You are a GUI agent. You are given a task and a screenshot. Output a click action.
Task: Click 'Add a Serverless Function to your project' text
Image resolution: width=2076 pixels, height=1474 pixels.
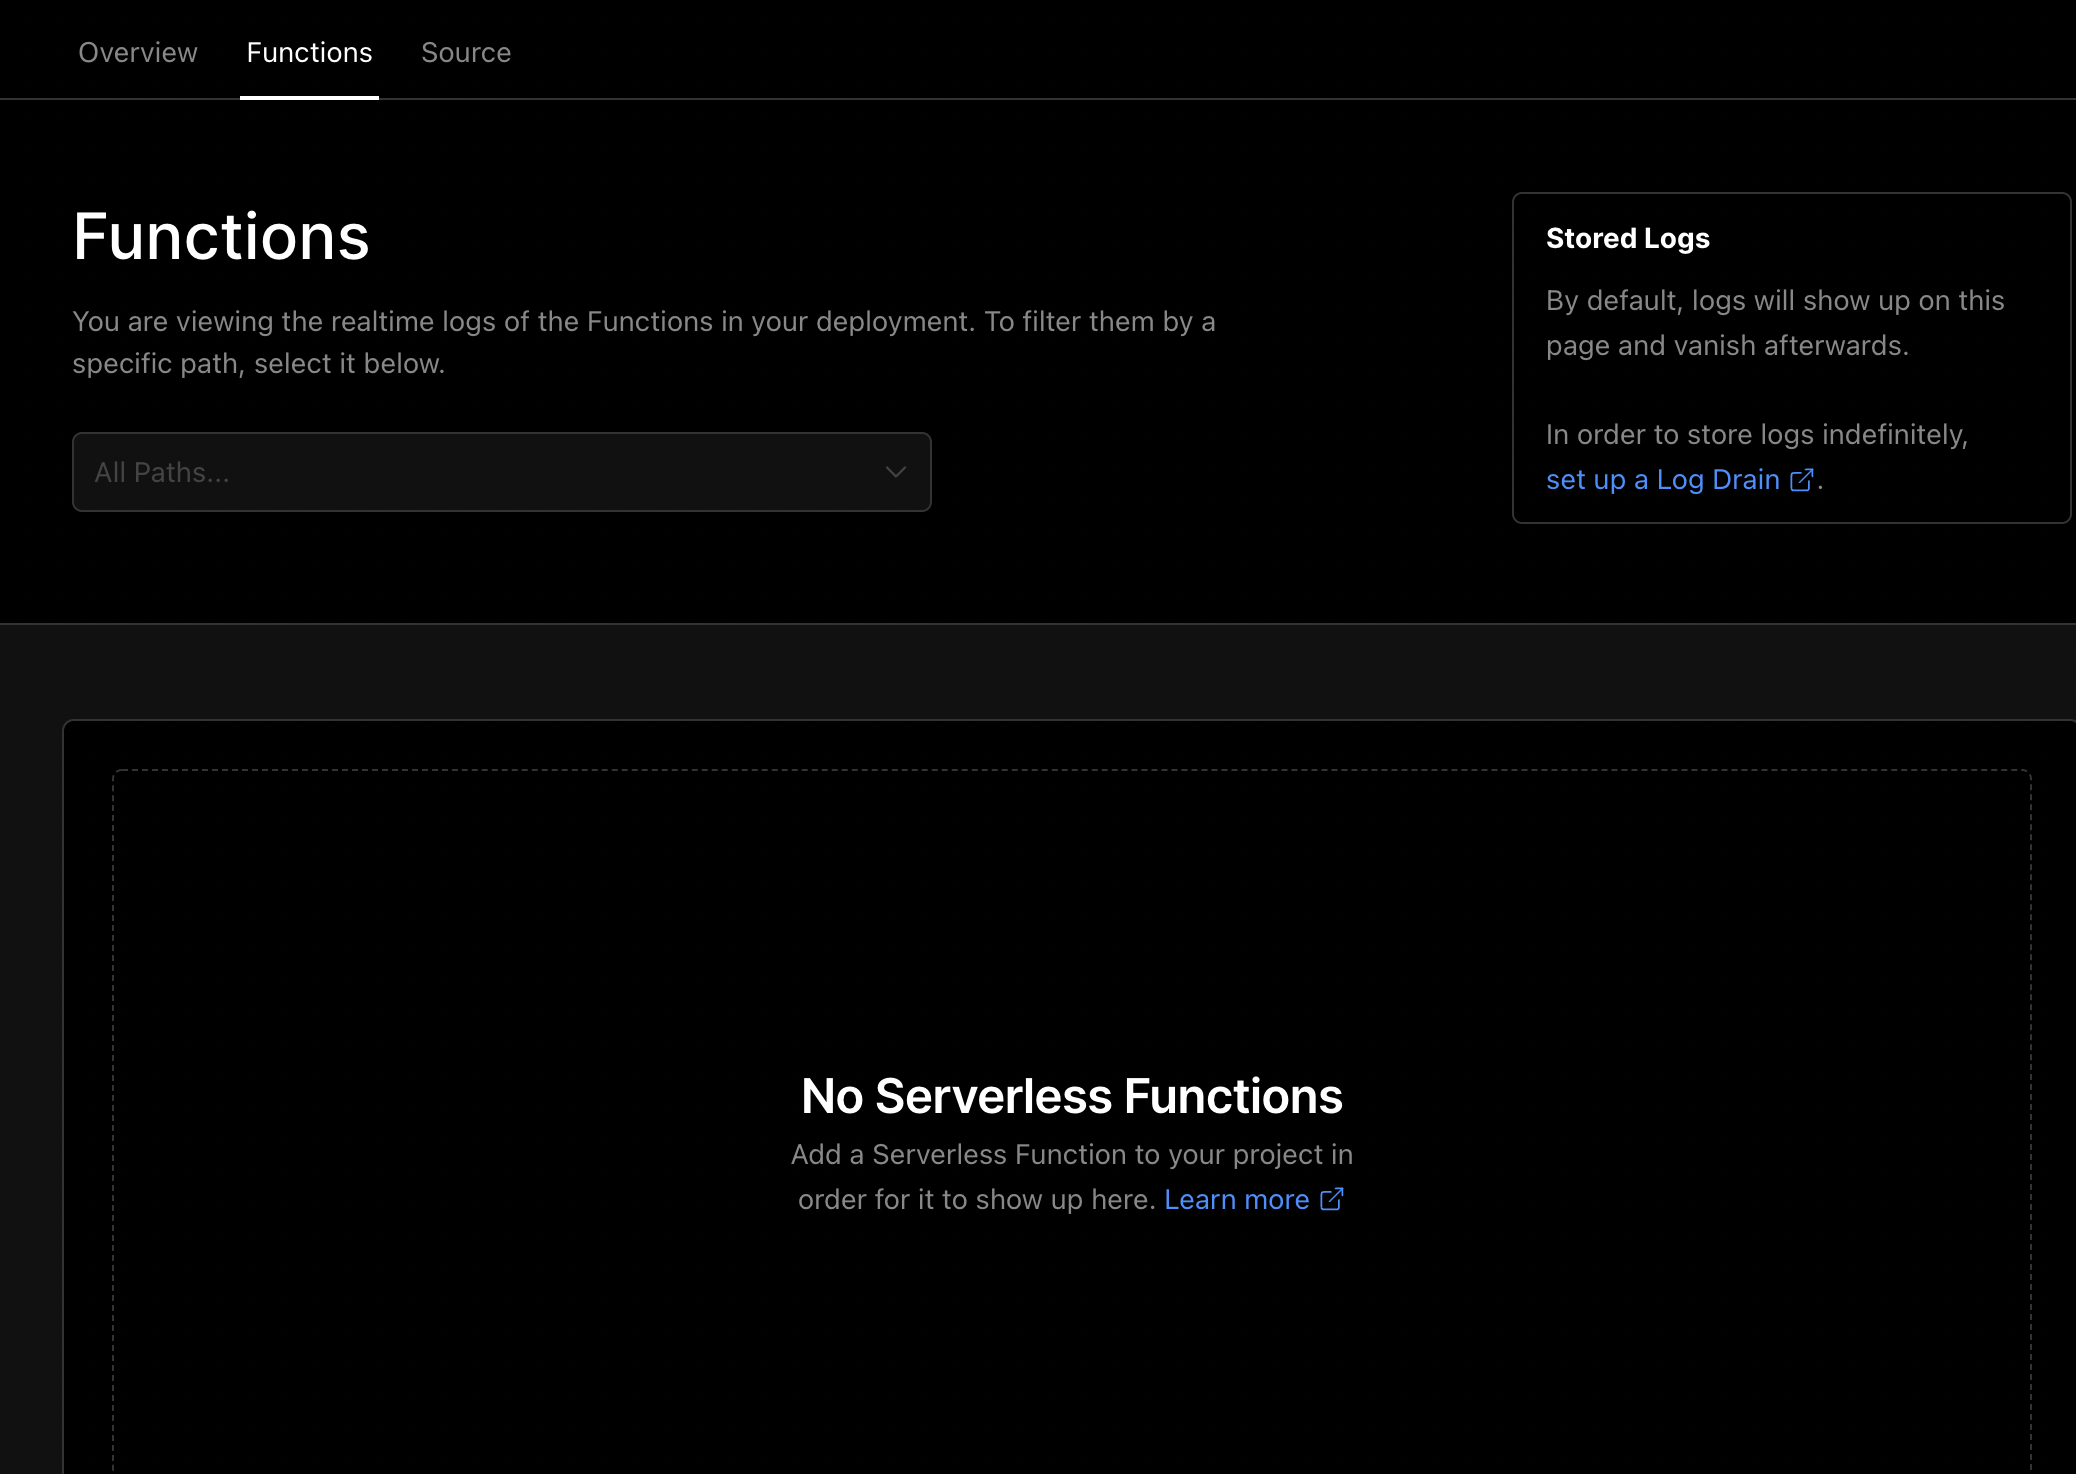(x=1072, y=1154)
